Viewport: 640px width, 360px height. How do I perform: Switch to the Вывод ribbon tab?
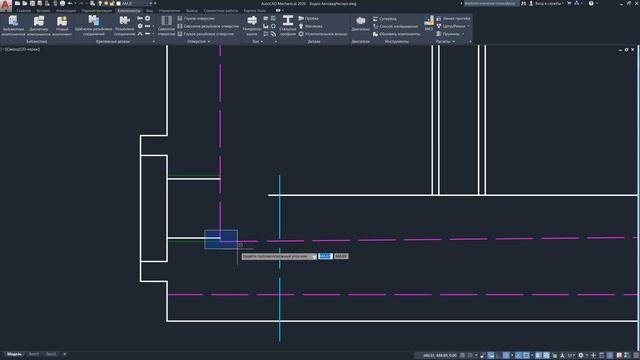[191, 11]
